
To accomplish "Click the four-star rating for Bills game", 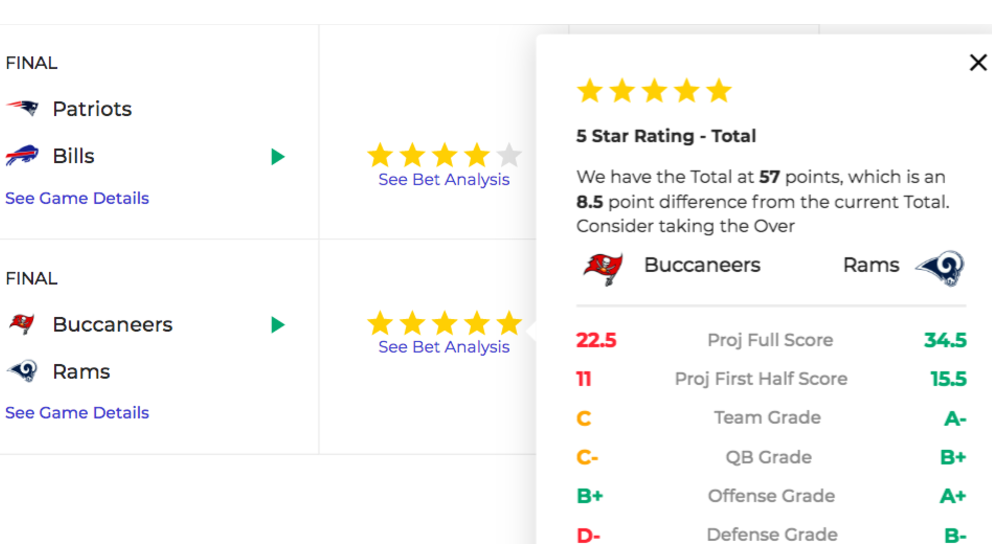I will (444, 155).
